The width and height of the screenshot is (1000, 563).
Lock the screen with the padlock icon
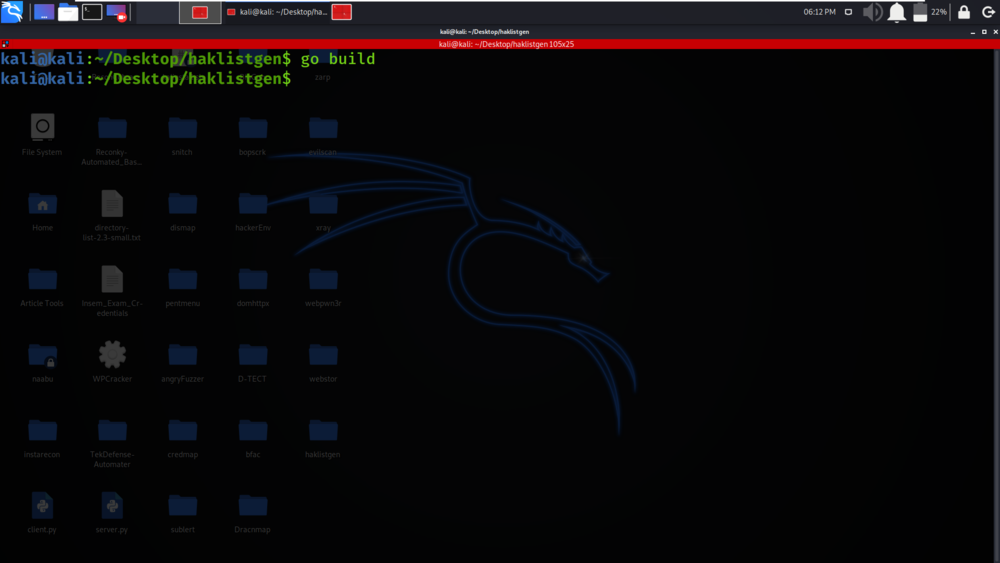point(964,12)
